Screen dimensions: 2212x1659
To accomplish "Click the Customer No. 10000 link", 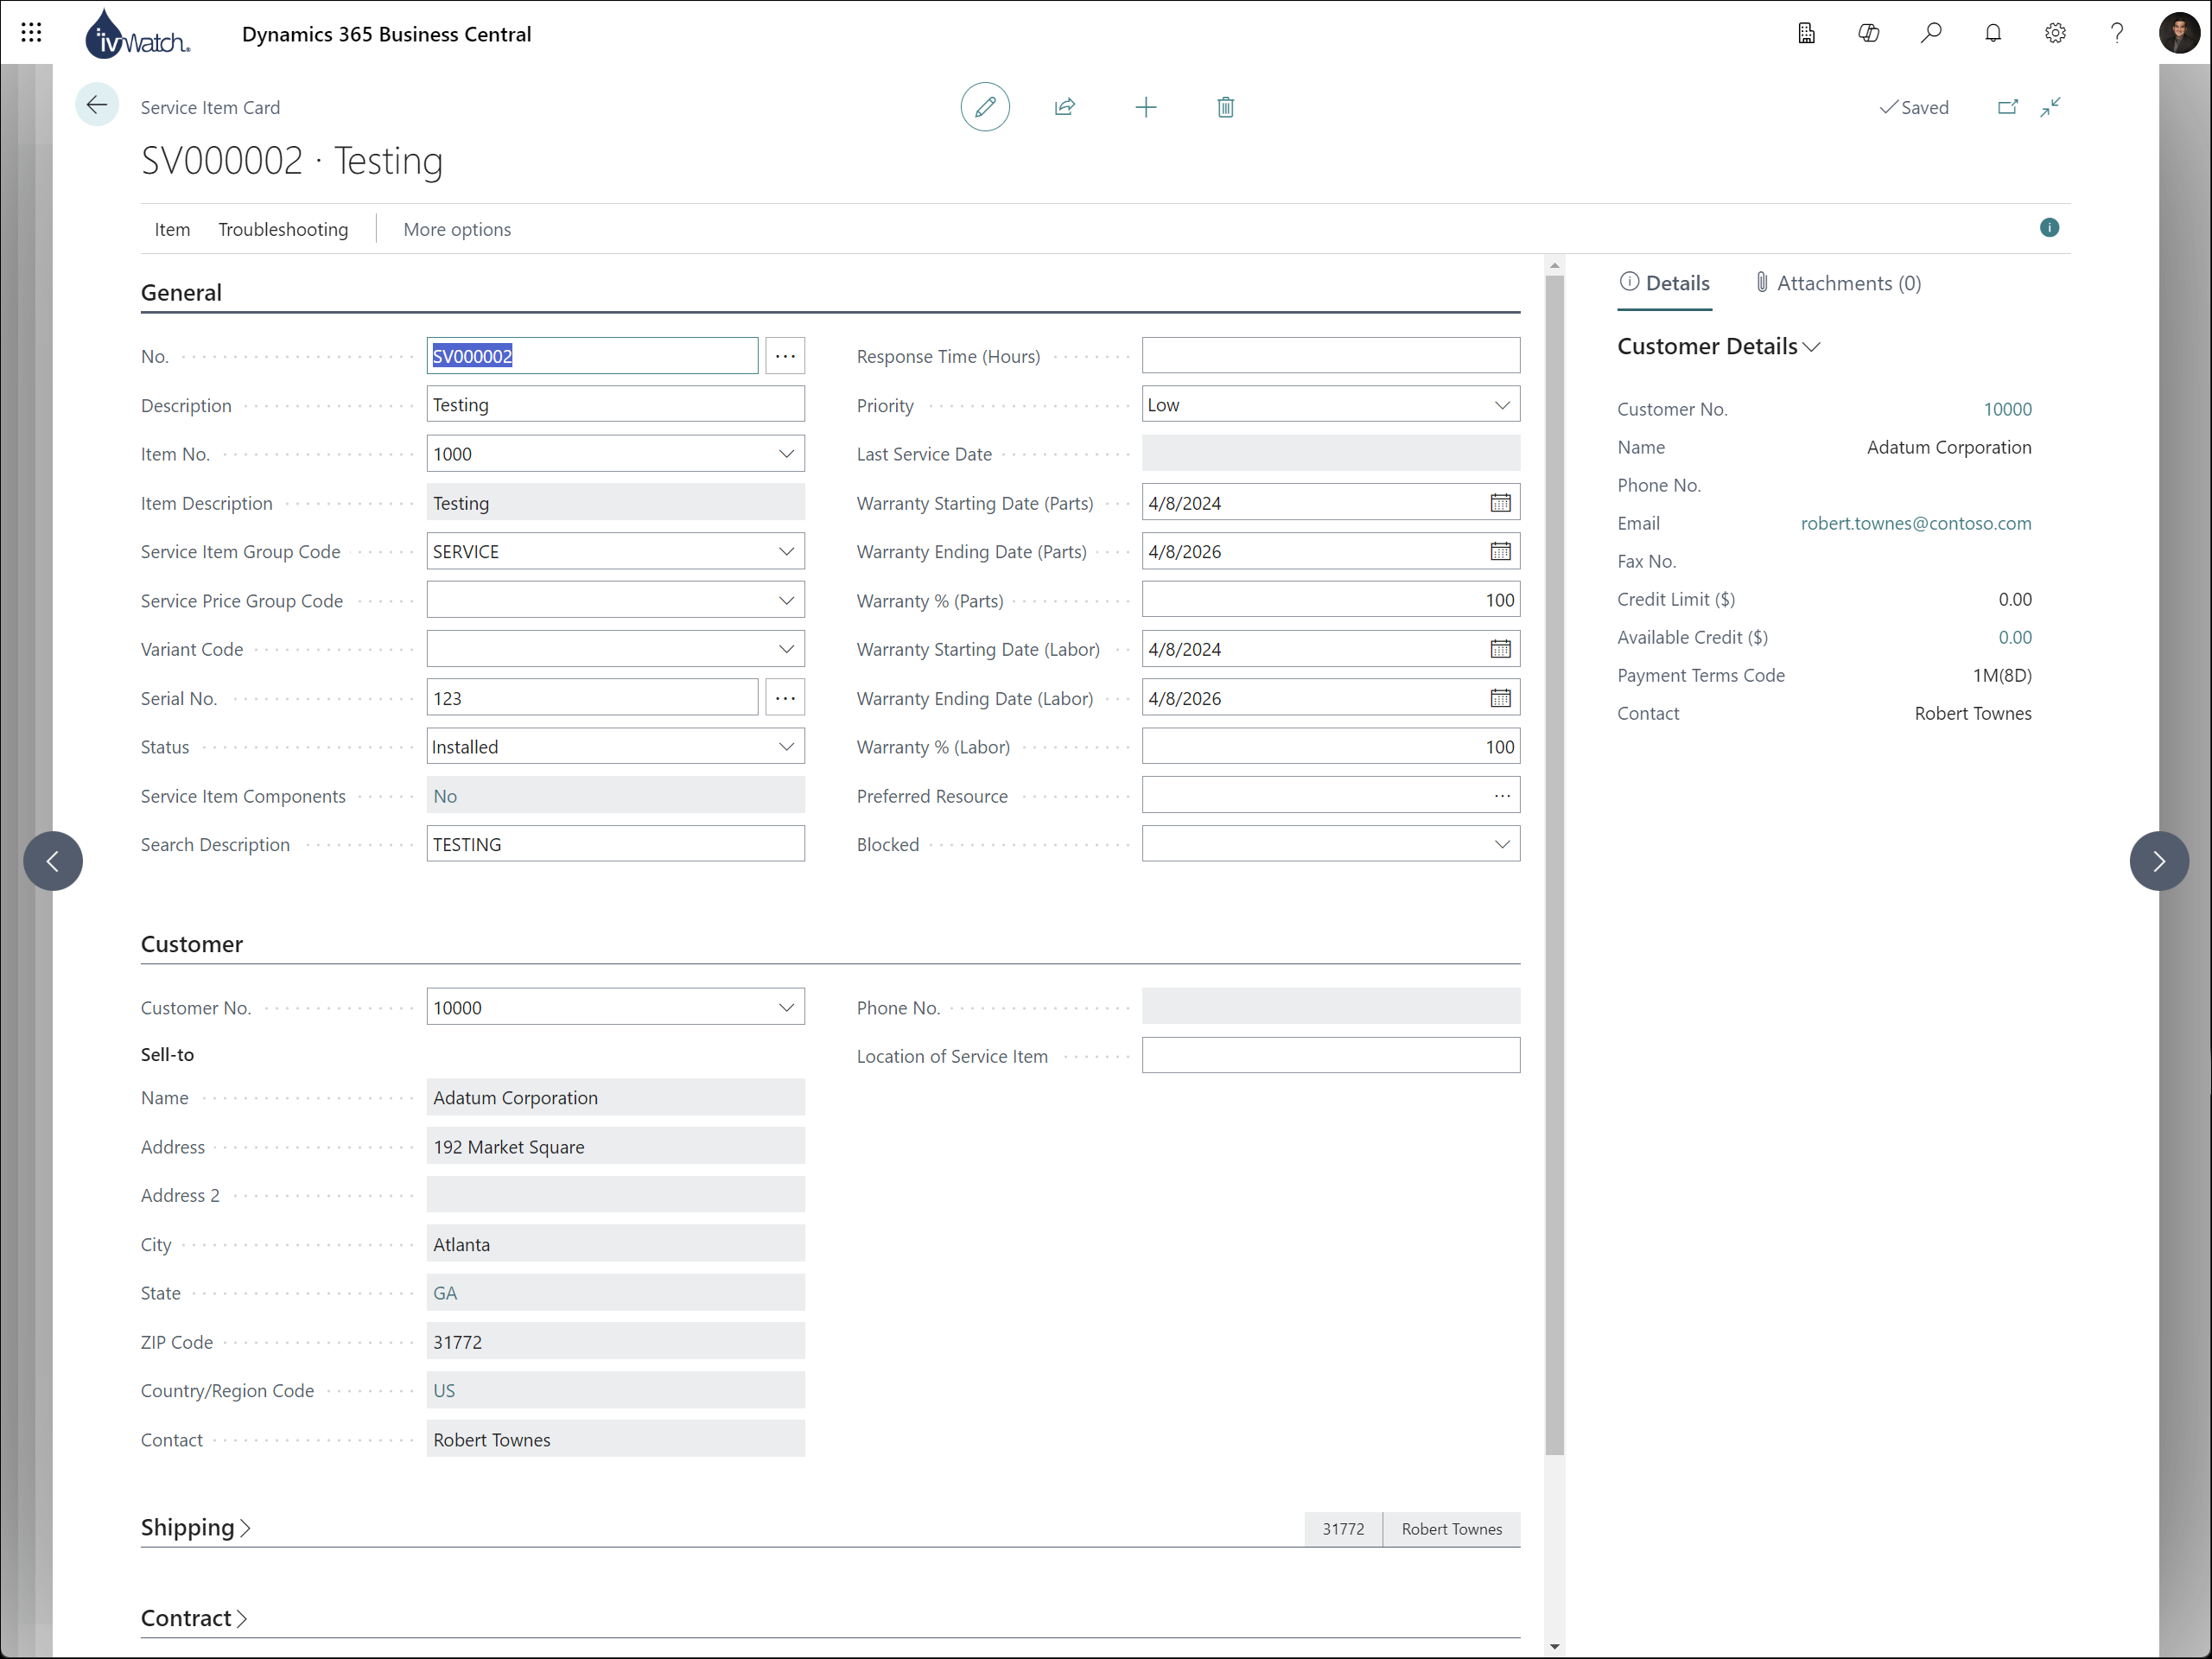I will tap(2008, 408).
